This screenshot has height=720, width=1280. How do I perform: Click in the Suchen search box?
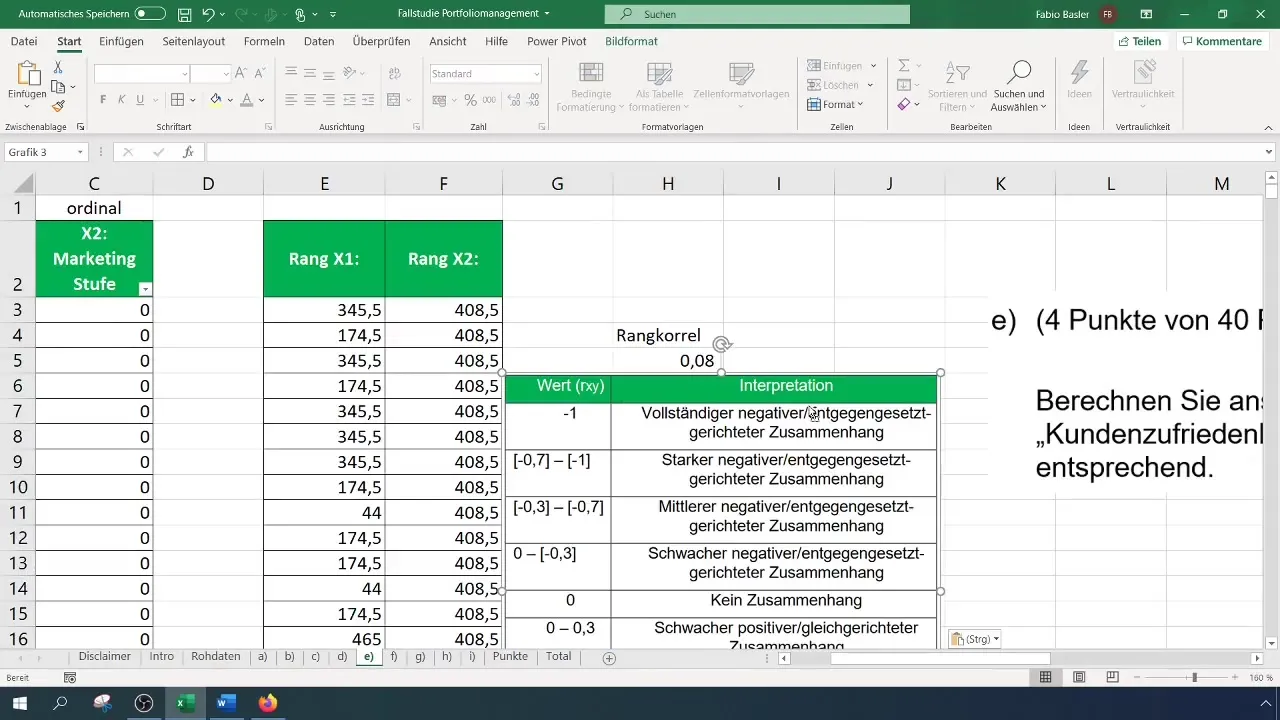pyautogui.click(x=757, y=14)
